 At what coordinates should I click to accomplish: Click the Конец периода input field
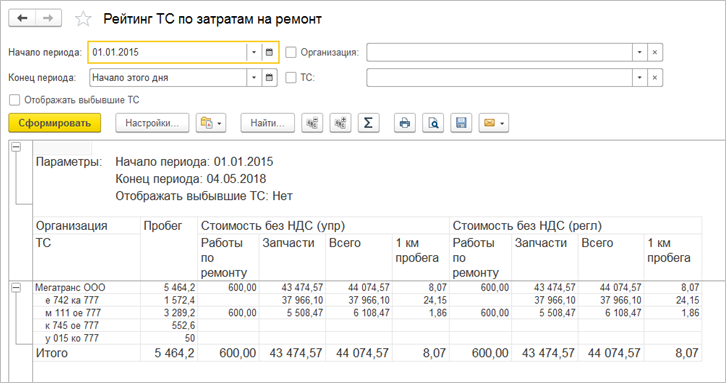[x=168, y=78]
